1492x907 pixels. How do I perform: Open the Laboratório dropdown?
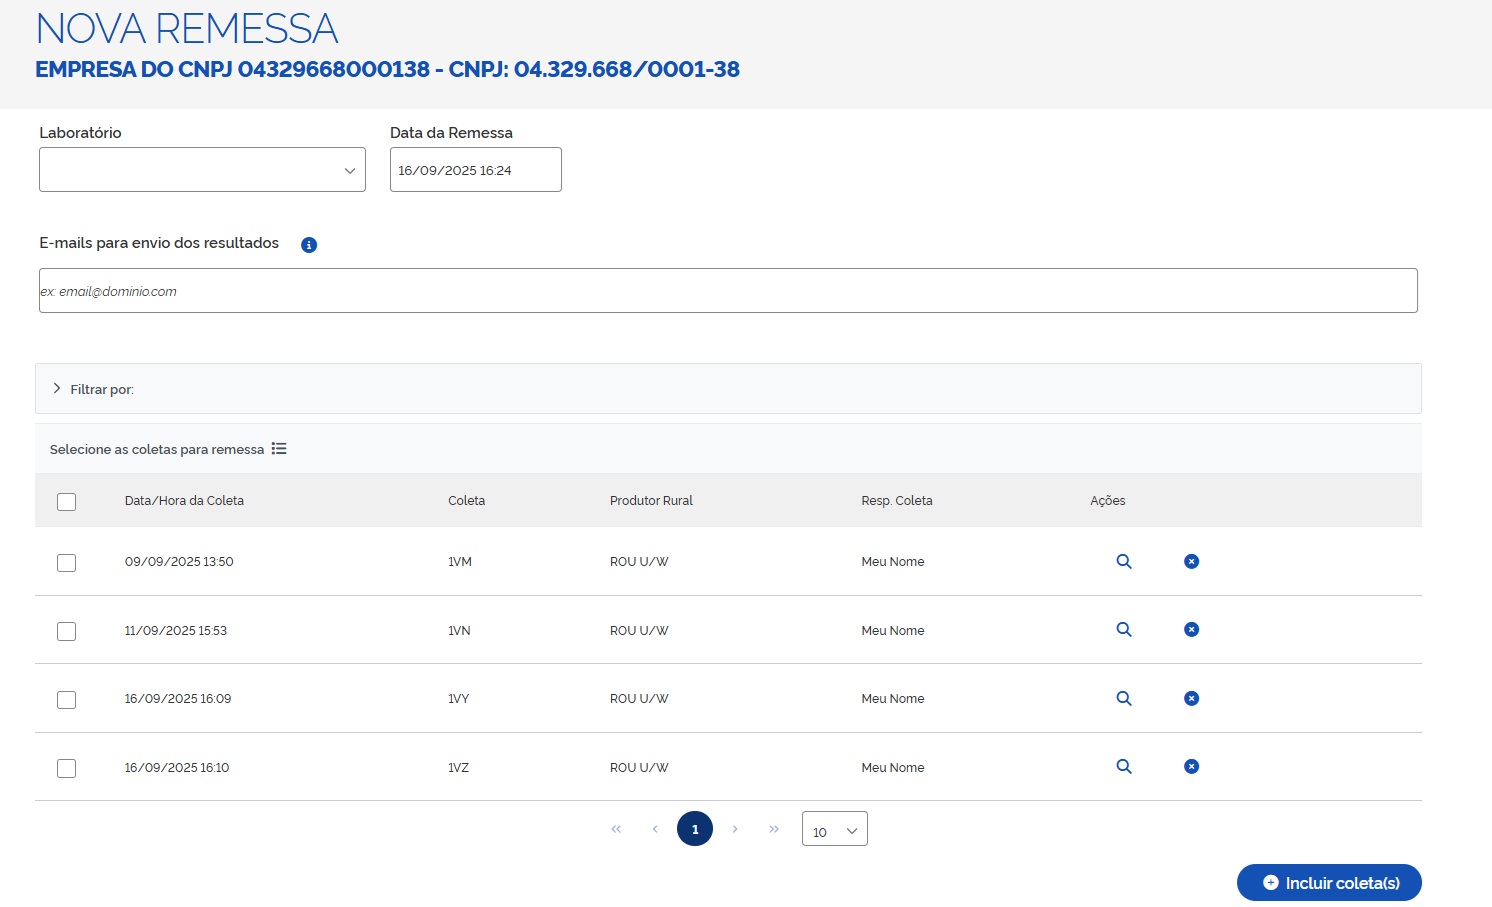click(202, 170)
